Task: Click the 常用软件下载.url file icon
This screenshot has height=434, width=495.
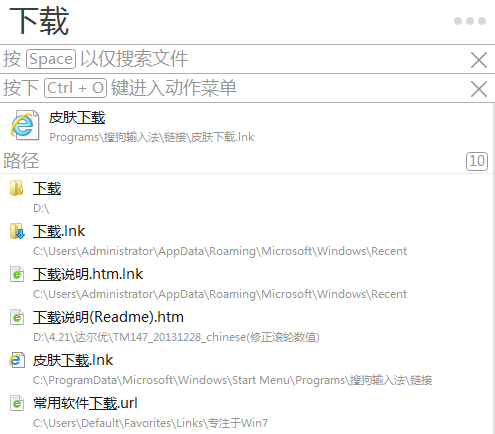Action: (17, 403)
